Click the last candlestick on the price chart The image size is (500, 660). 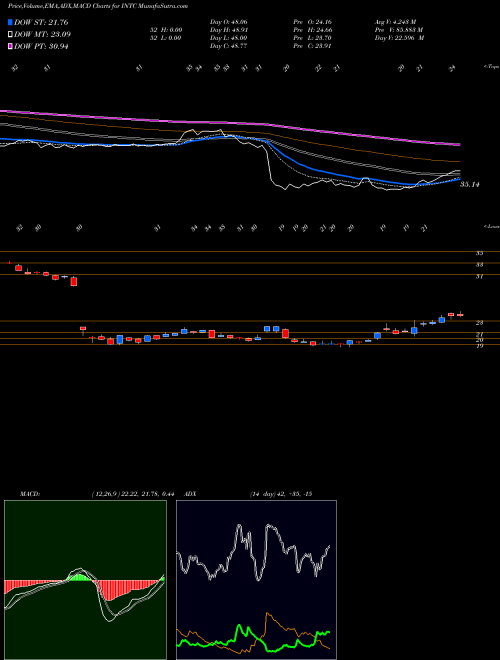tap(460, 314)
